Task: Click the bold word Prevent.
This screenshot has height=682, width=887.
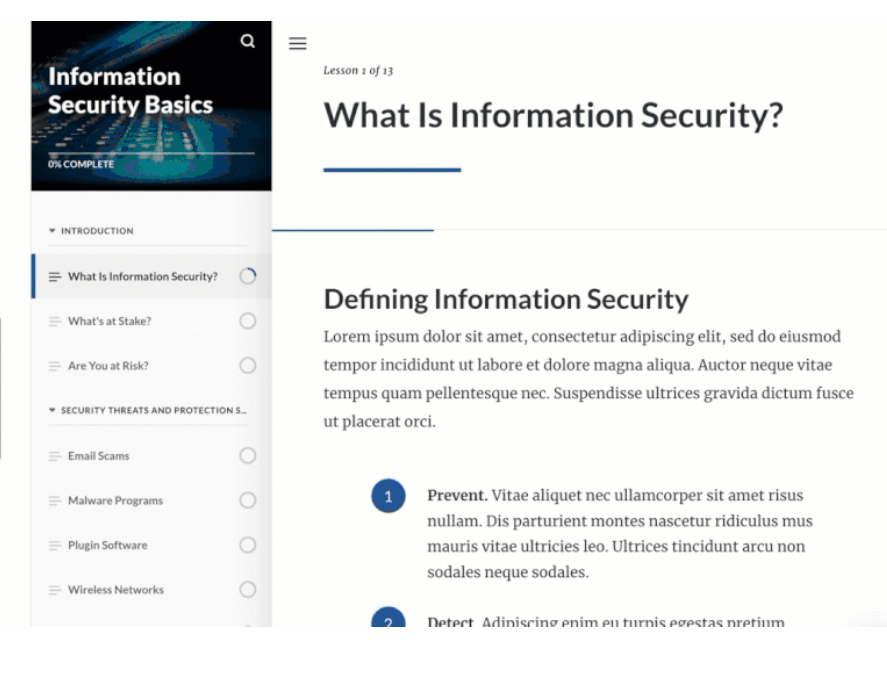Action: pos(457,495)
